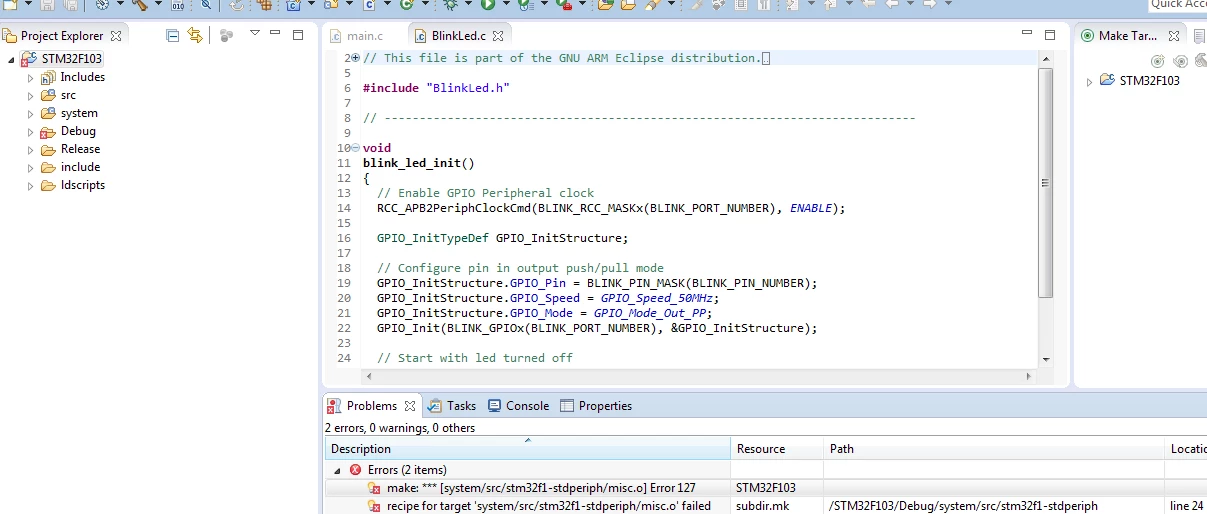Toggle Link with Editor in Project Explorer
1207x514 pixels.
195,35
